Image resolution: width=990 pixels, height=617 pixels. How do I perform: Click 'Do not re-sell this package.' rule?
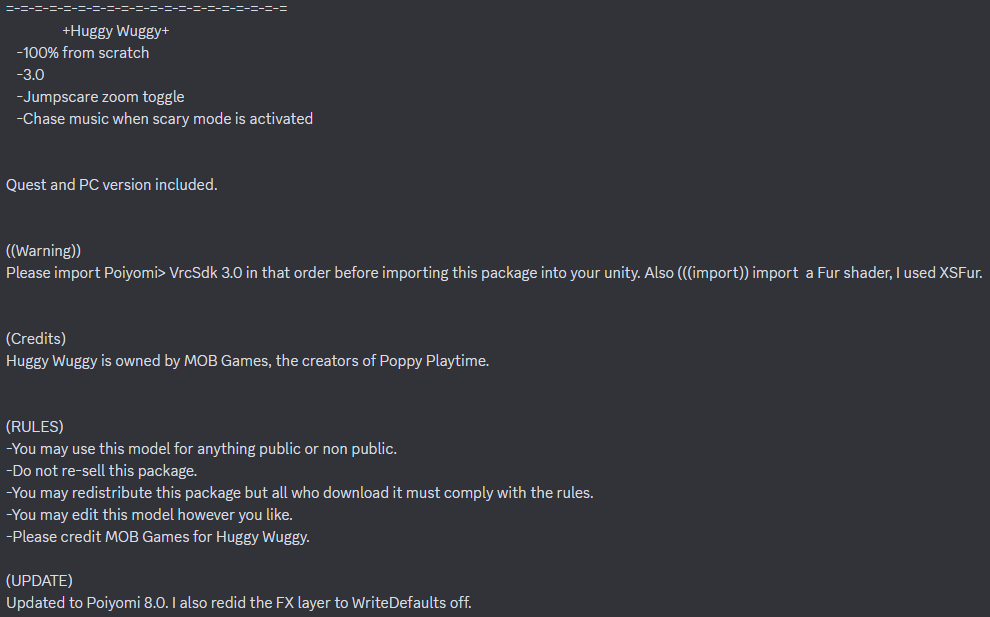click(102, 471)
